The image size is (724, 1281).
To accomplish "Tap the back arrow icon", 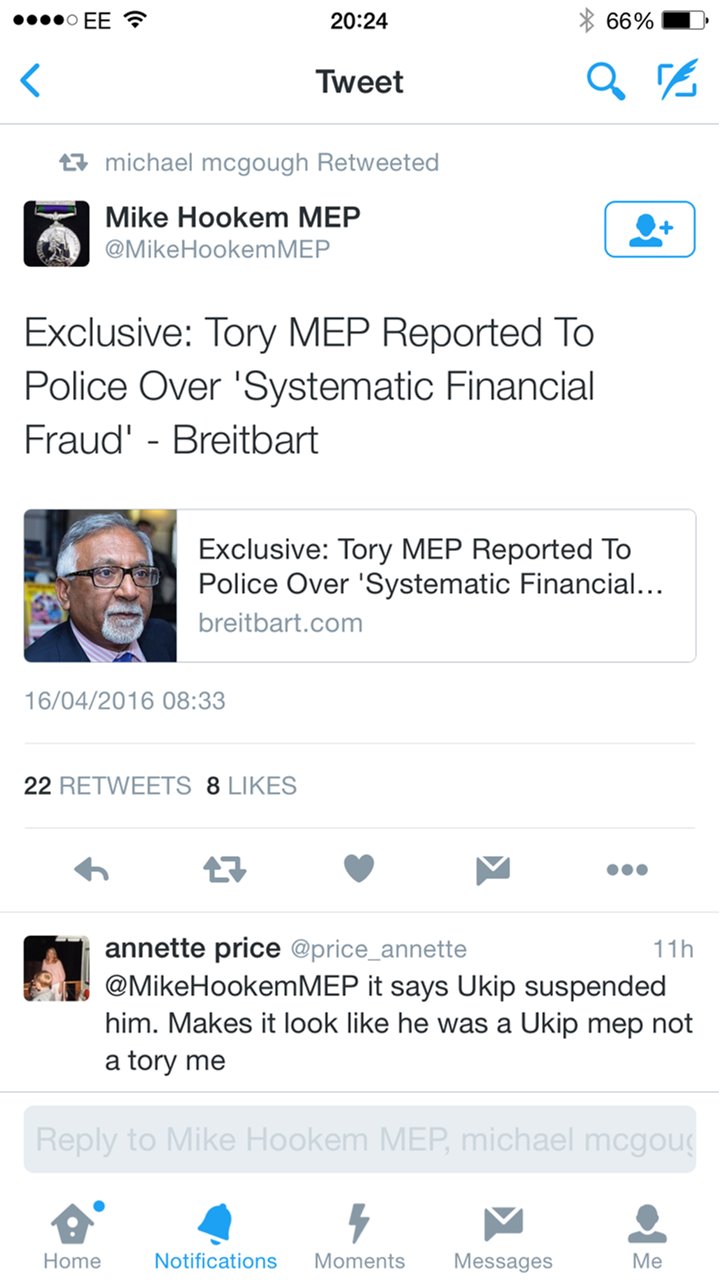I will click(x=32, y=81).
